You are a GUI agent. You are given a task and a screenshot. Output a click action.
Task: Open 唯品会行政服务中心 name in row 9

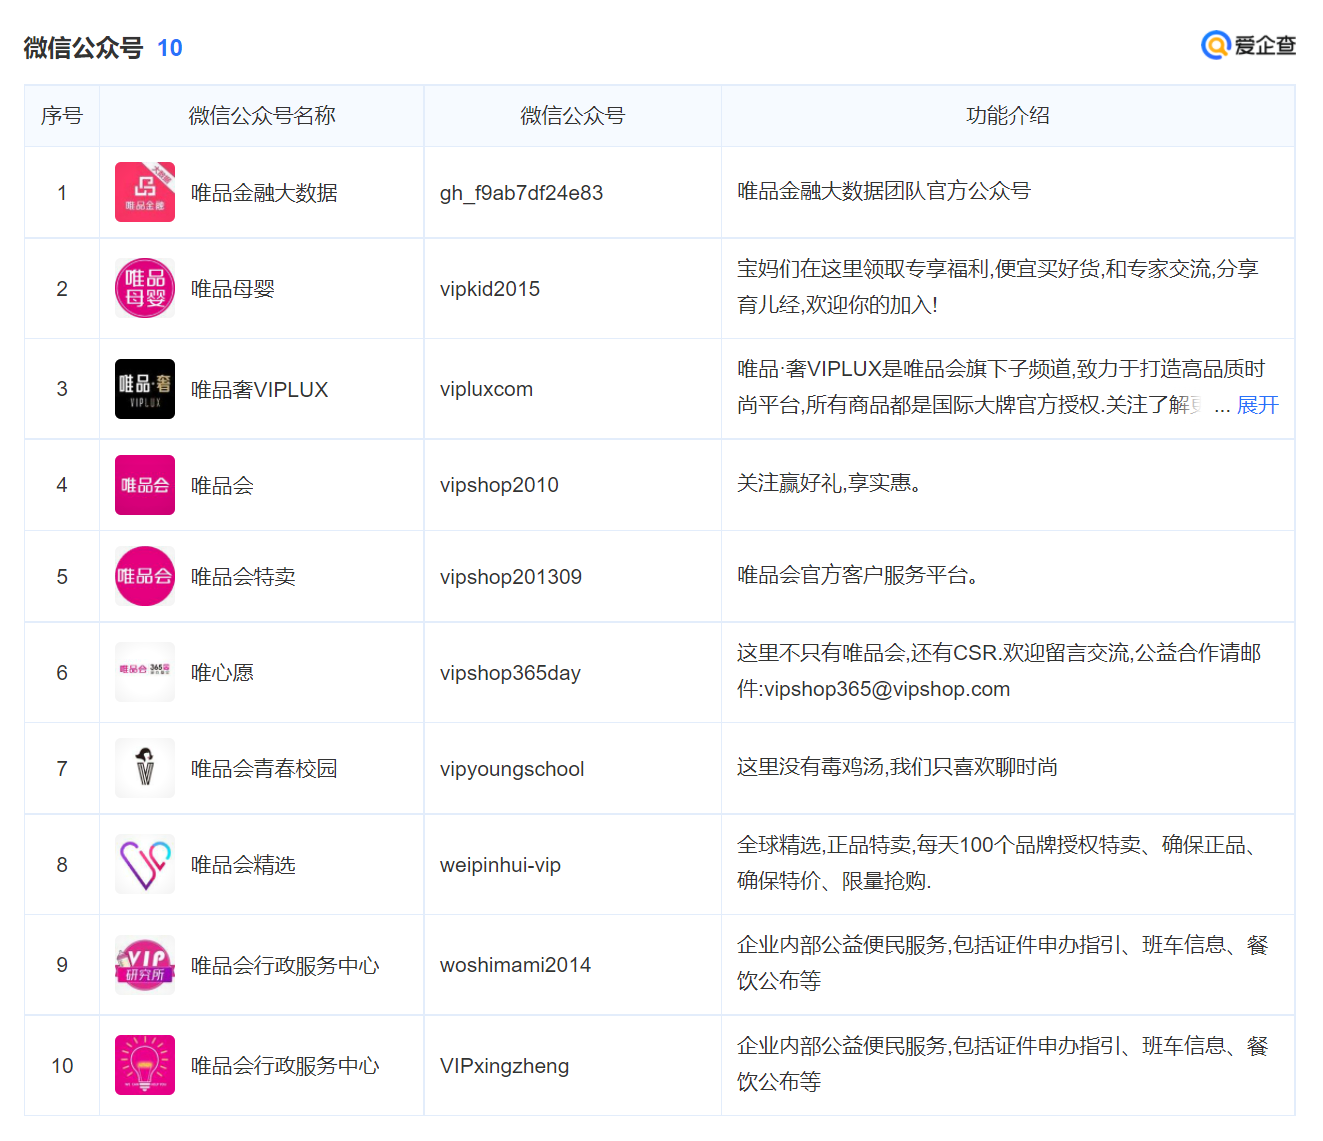click(285, 966)
